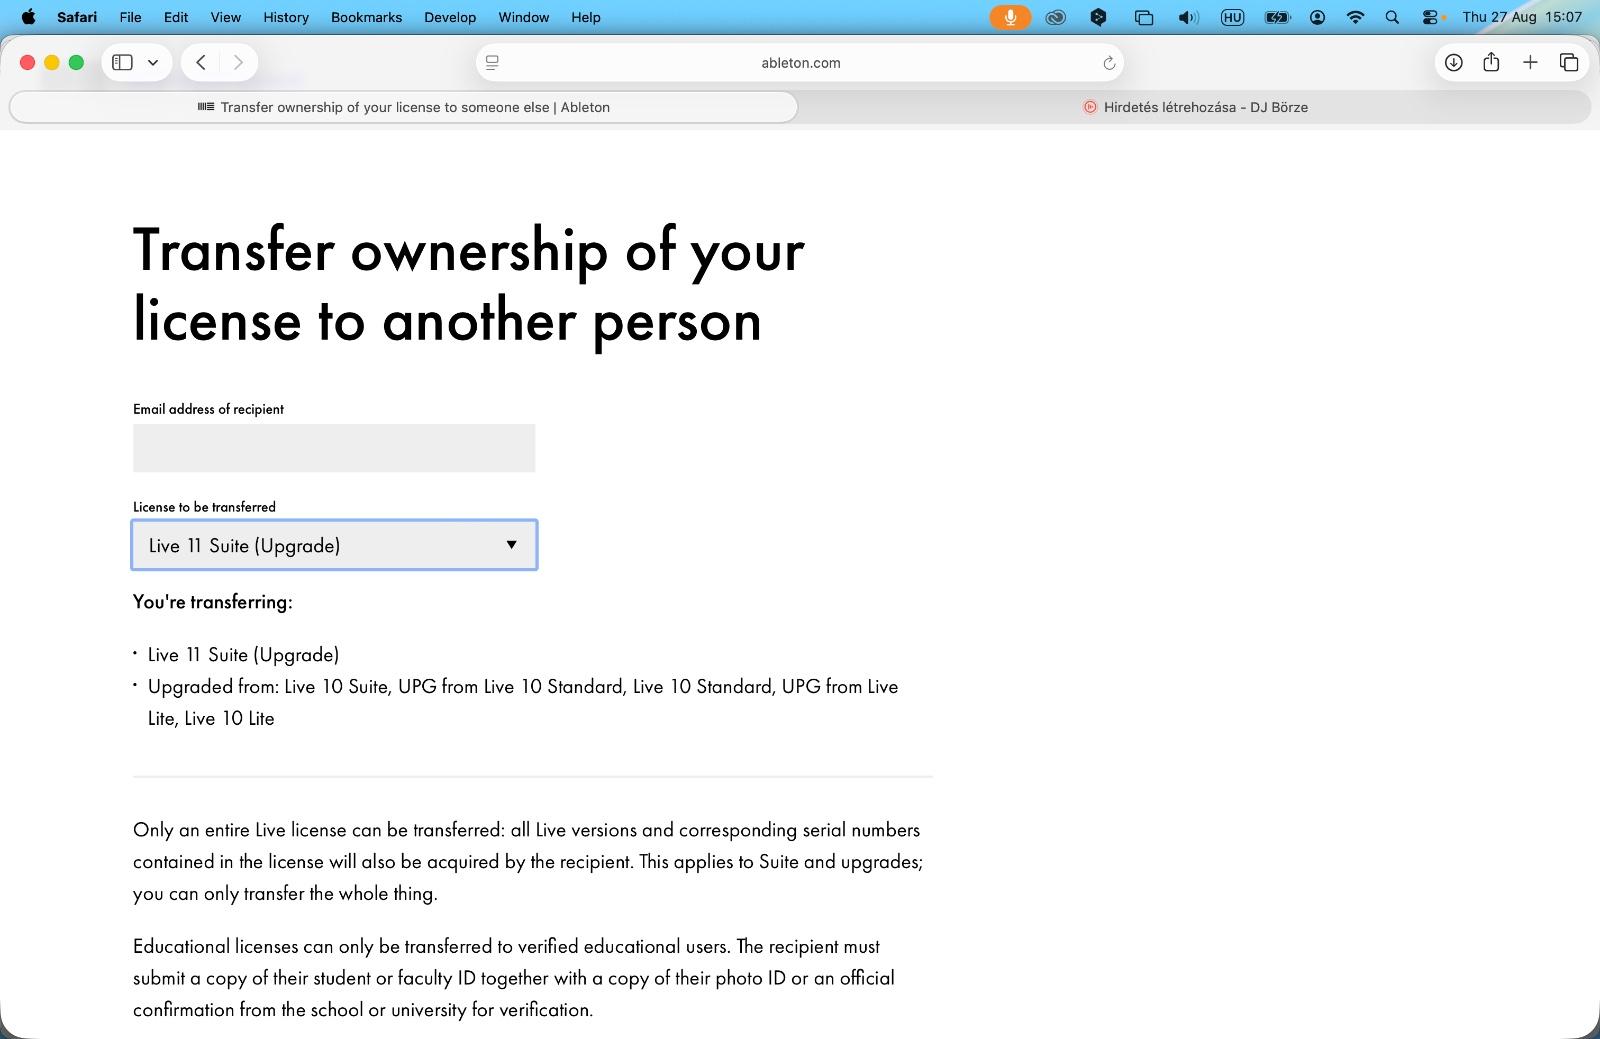1600x1039 pixels.
Task: Open the page settings icon in address bar
Action: tap(492, 62)
